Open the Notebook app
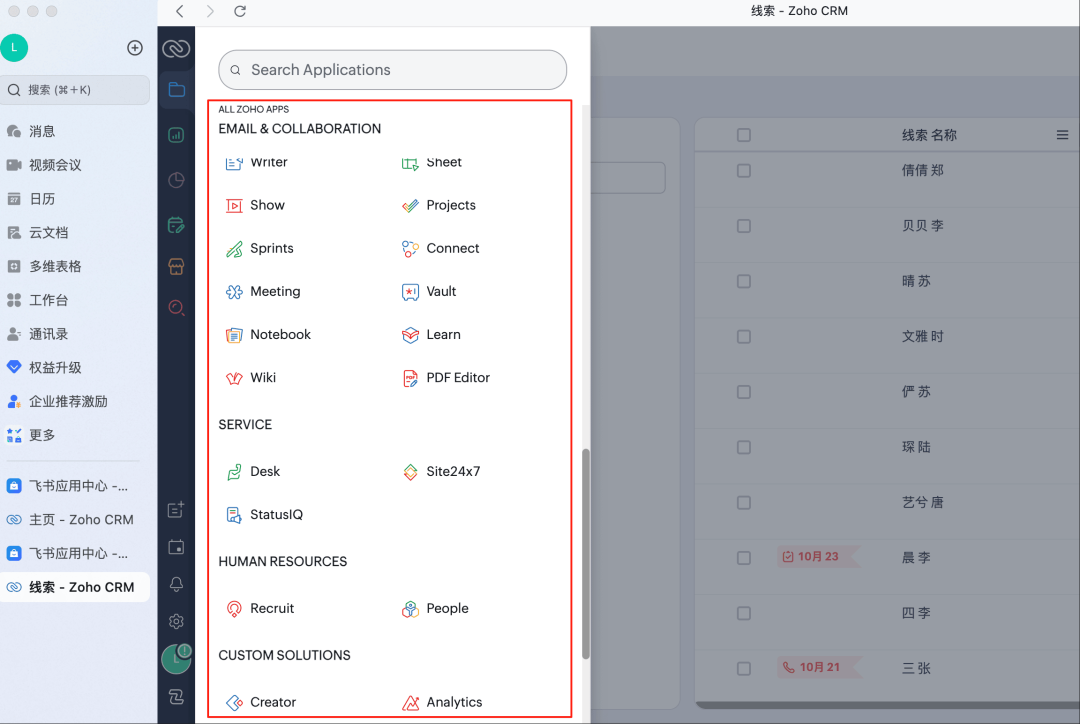1080x724 pixels. click(x=268, y=335)
